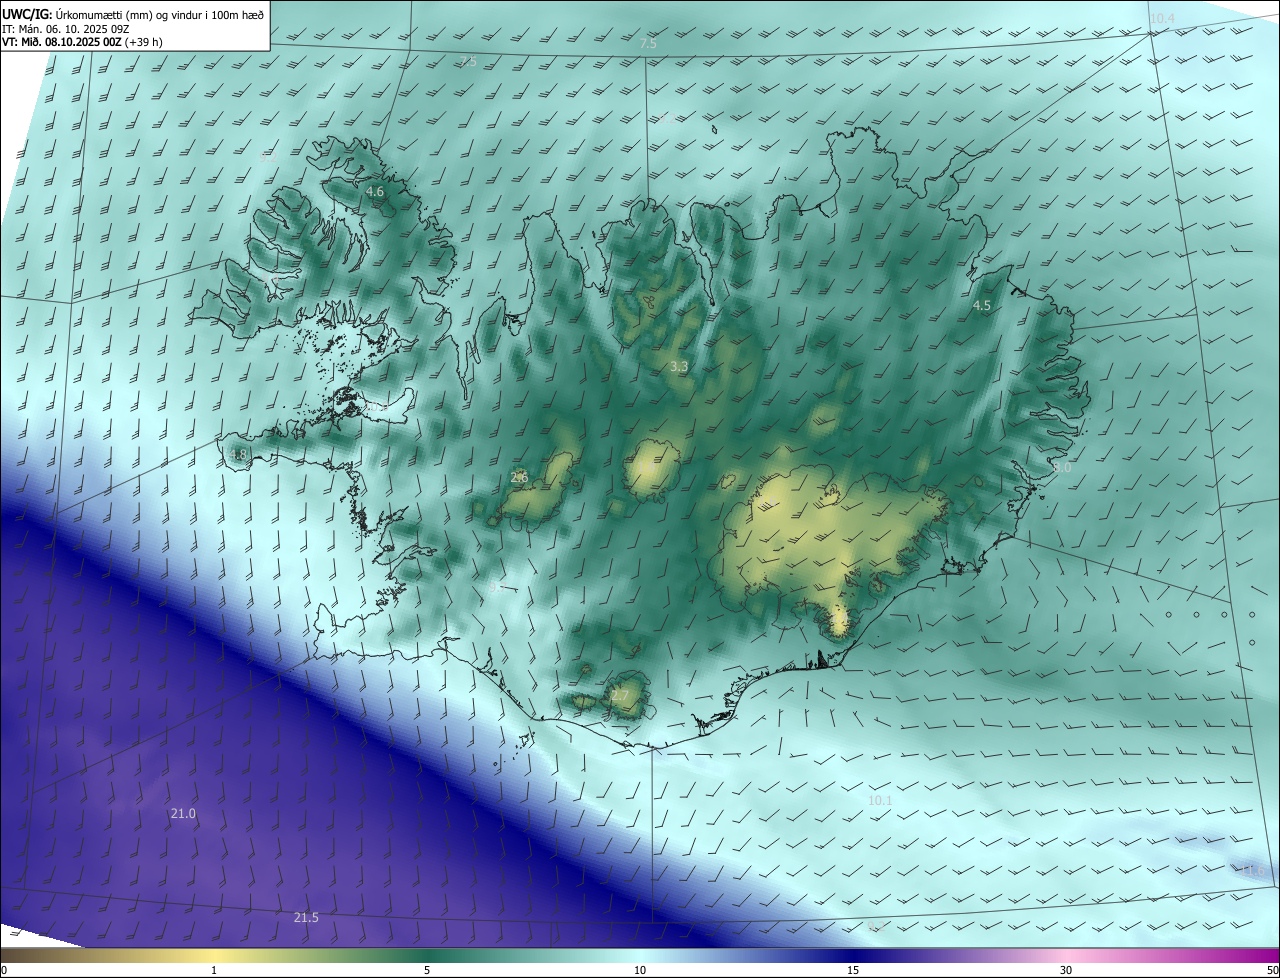The height and width of the screenshot is (978, 1280).
Task: Select the yellow segment of the color scale
Action: [214, 955]
